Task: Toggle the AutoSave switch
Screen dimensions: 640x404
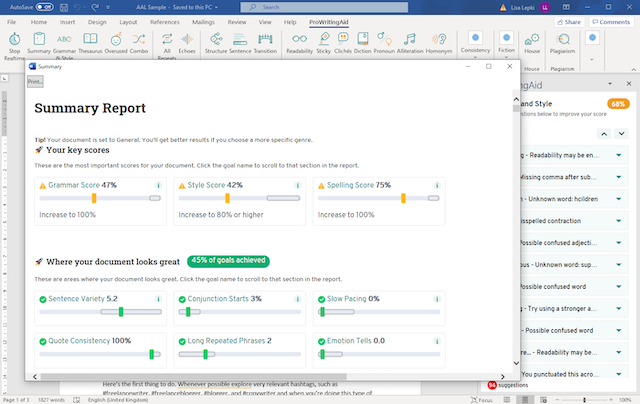Action: 44,7
